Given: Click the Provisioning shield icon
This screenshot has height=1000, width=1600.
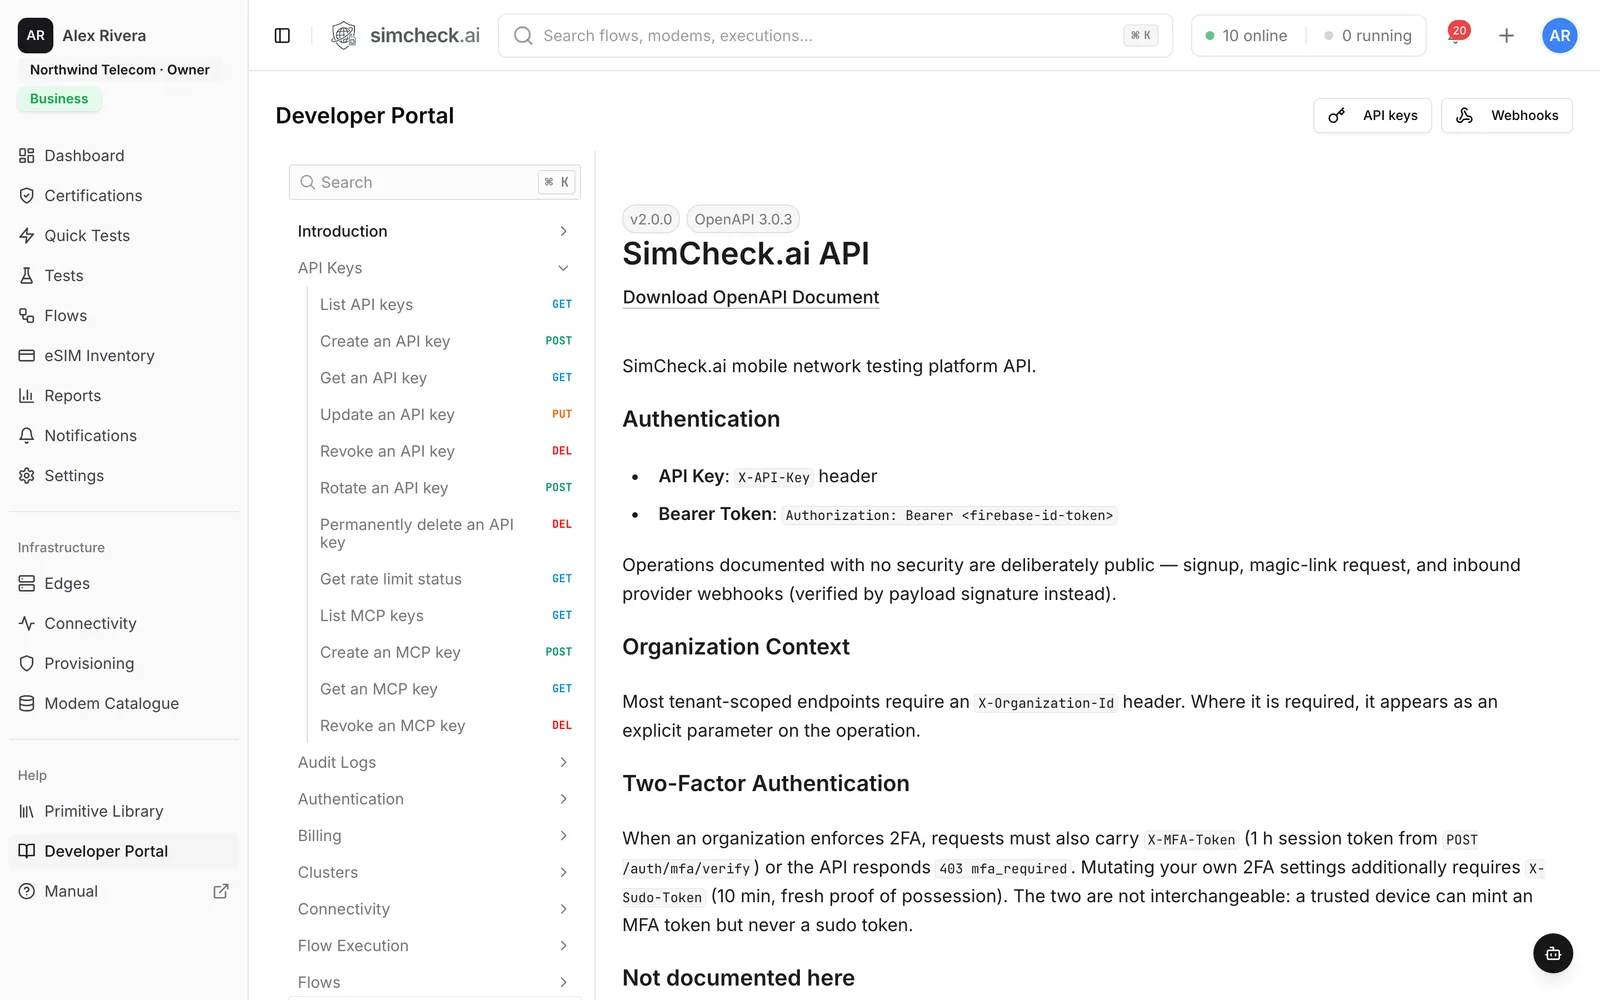Looking at the screenshot, I should (x=27, y=664).
